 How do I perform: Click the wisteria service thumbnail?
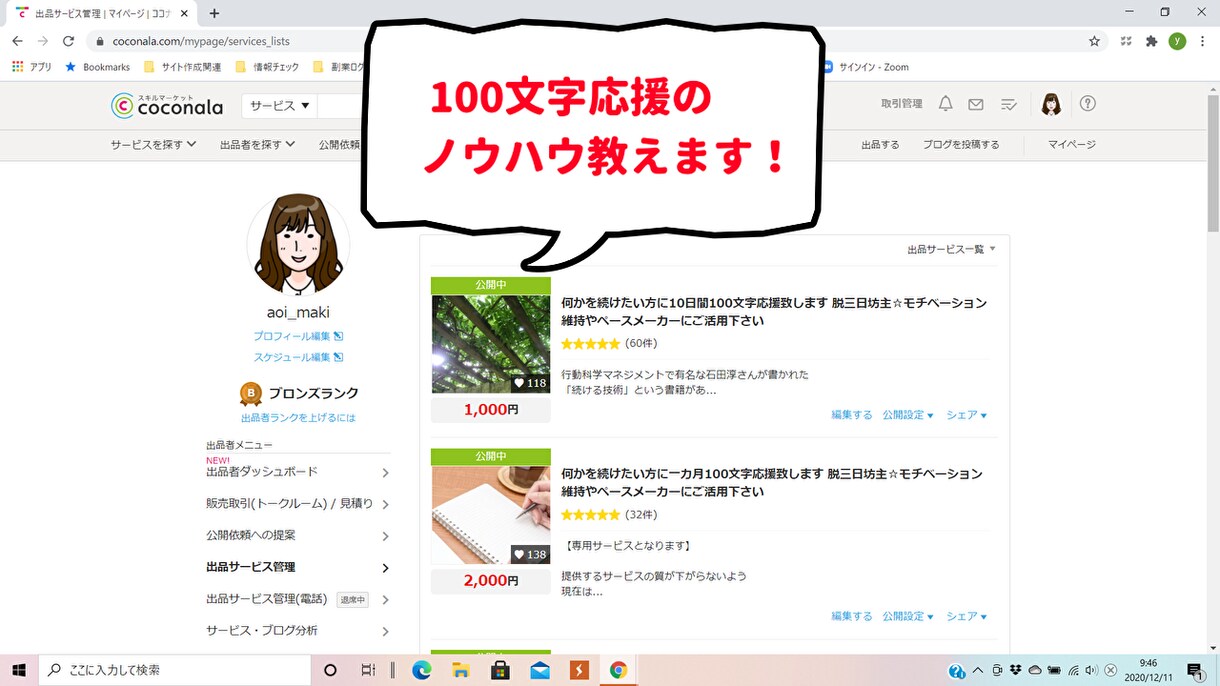(491, 344)
